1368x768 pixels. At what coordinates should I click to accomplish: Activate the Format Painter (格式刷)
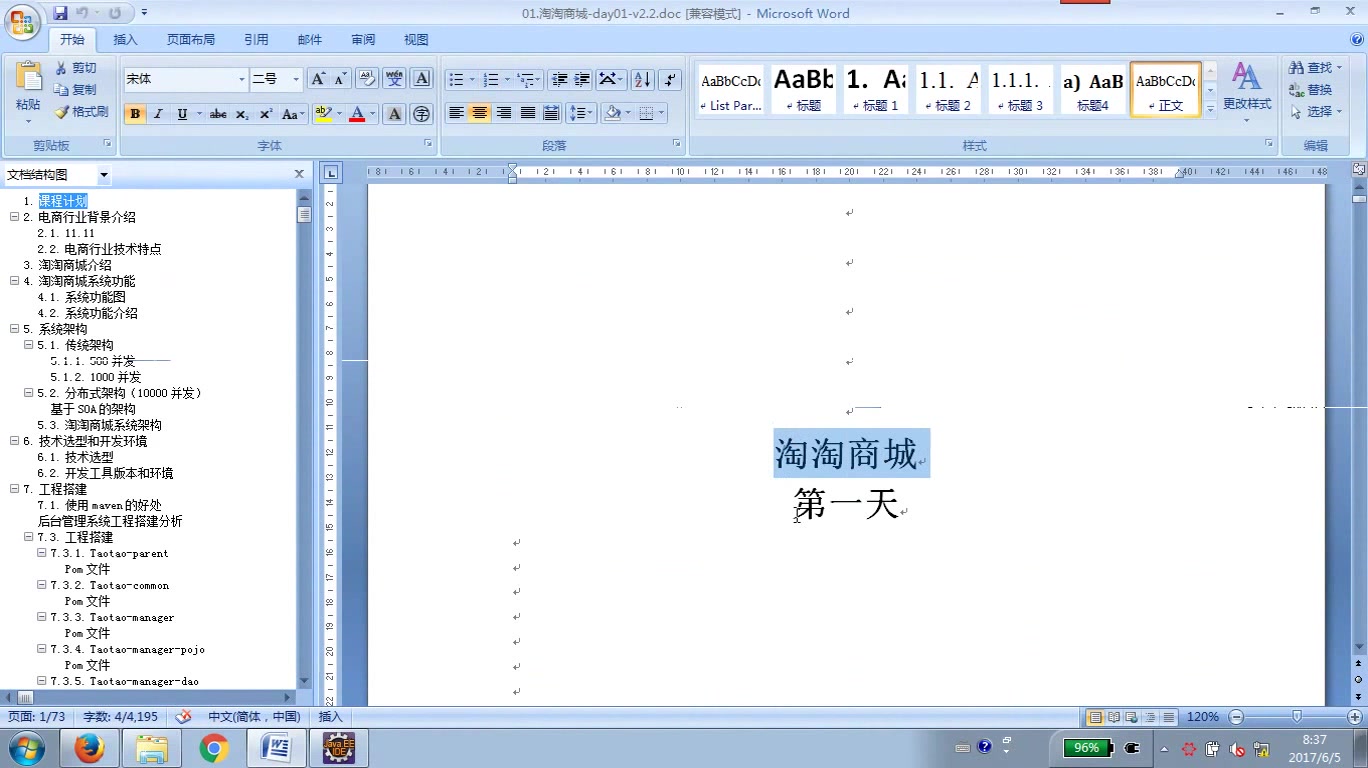click(x=81, y=112)
